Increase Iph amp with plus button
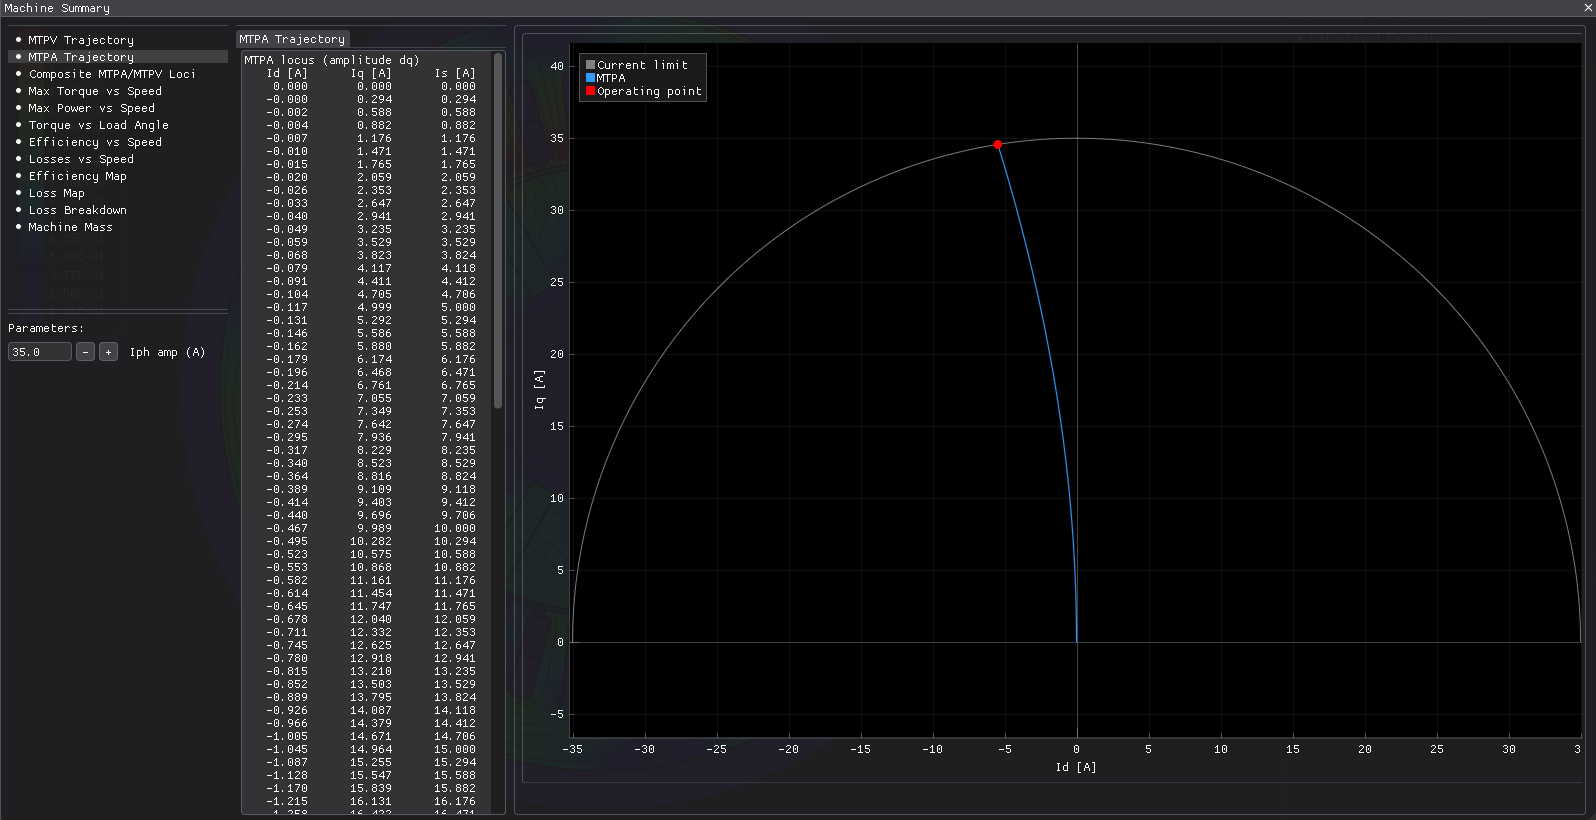This screenshot has width=1596, height=820. coord(109,352)
